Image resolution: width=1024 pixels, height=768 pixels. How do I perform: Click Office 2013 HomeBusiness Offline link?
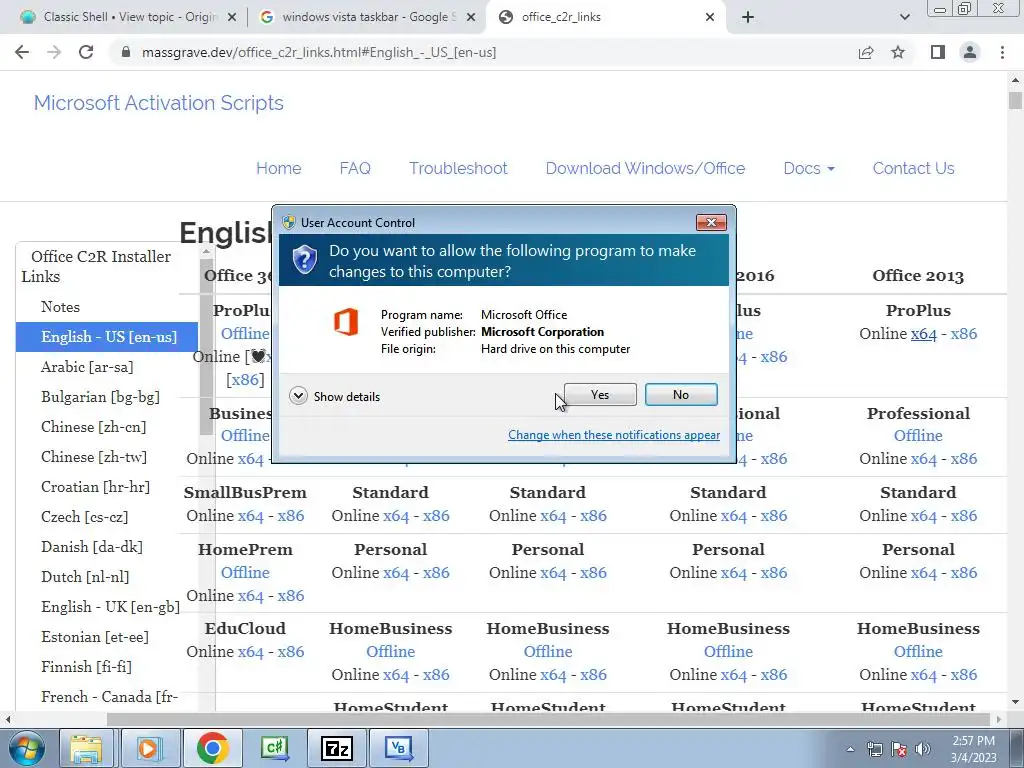point(918,652)
